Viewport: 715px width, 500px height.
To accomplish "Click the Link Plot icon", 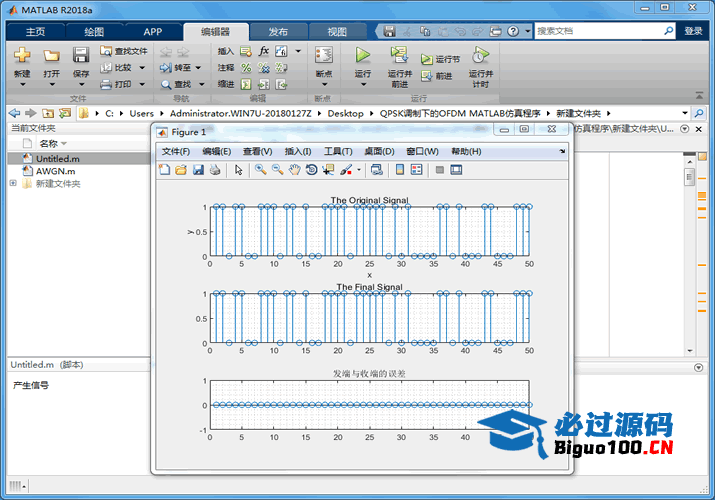I will pyautogui.click(x=376, y=170).
